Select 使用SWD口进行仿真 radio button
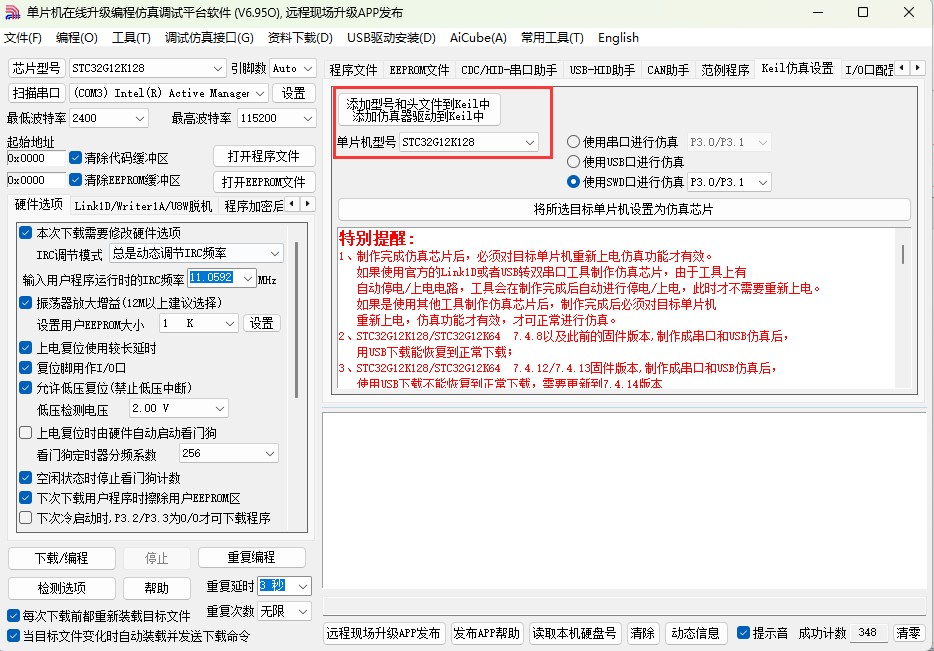Screen dimensions: 934x651 click(x=573, y=182)
